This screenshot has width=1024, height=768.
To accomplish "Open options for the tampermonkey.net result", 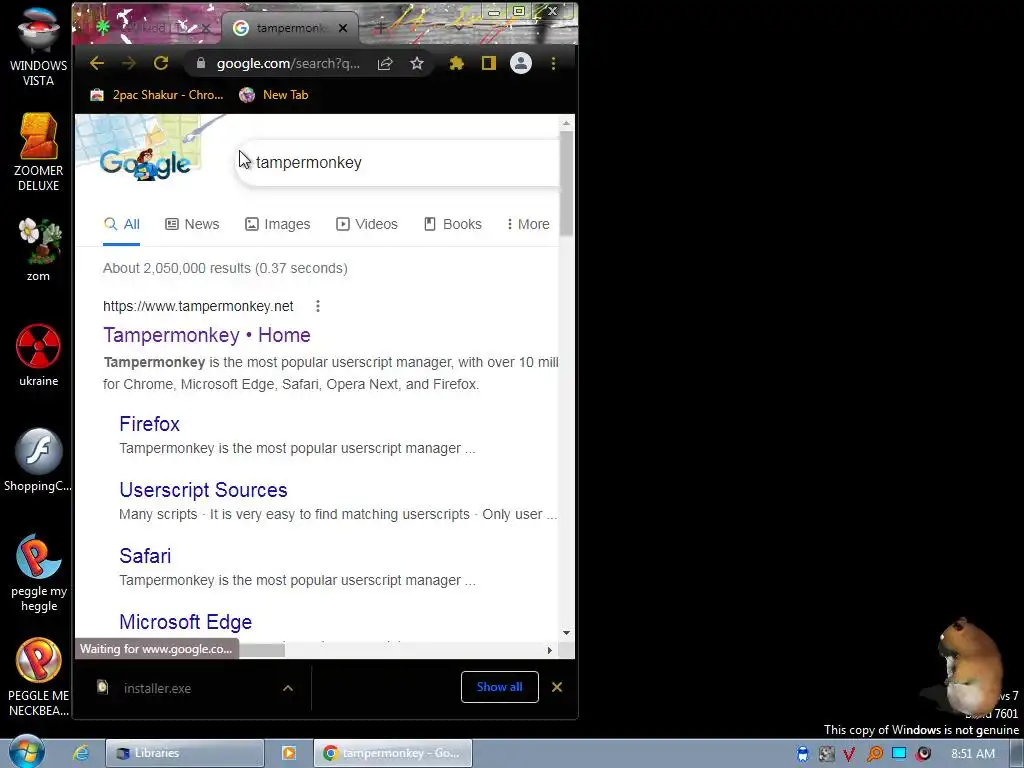I will point(317,306).
